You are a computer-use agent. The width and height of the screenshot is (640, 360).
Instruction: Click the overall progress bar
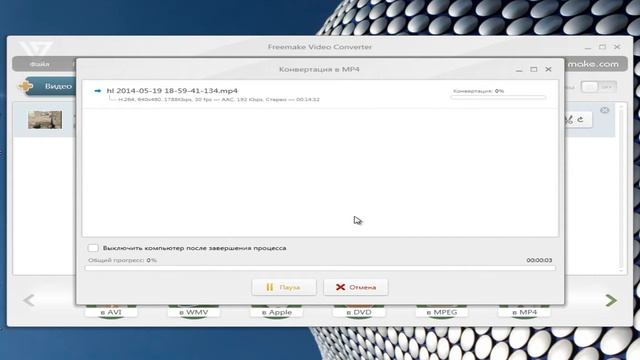click(x=320, y=268)
